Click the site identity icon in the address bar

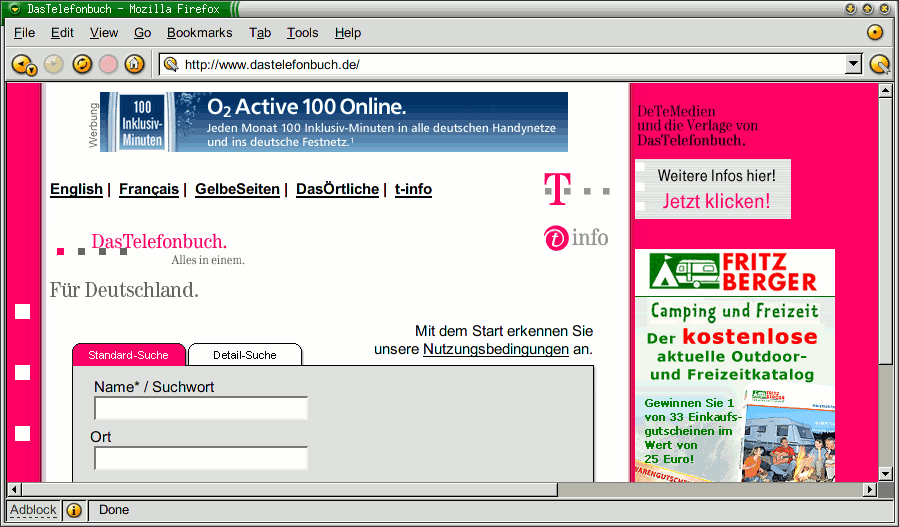point(171,64)
